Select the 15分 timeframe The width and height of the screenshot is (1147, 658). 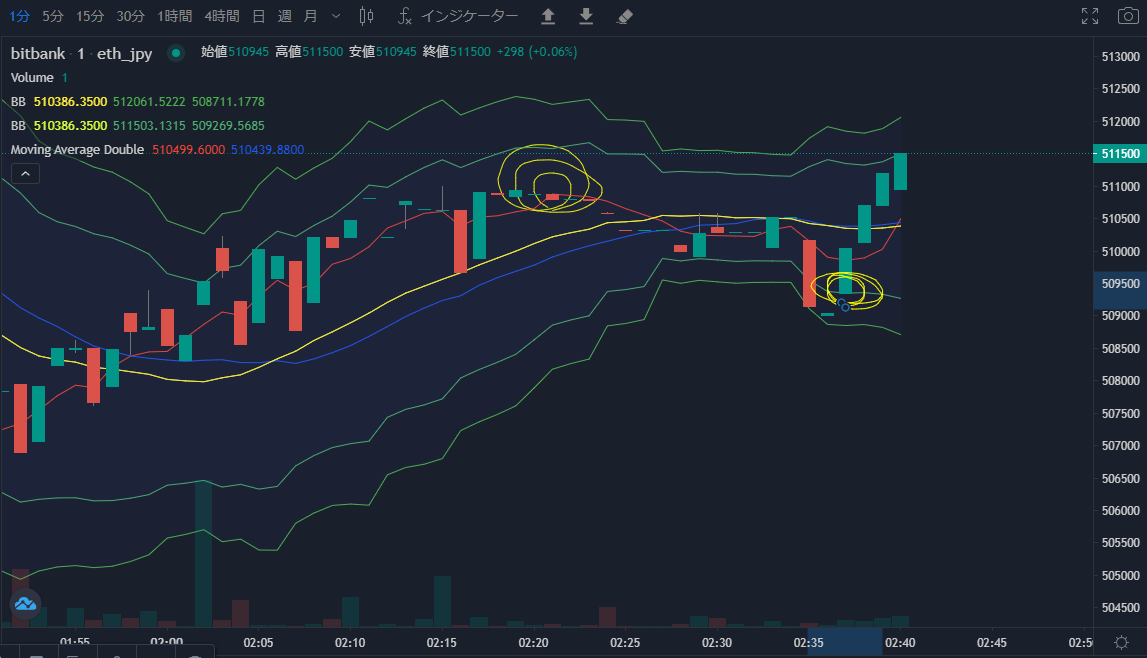(x=91, y=16)
